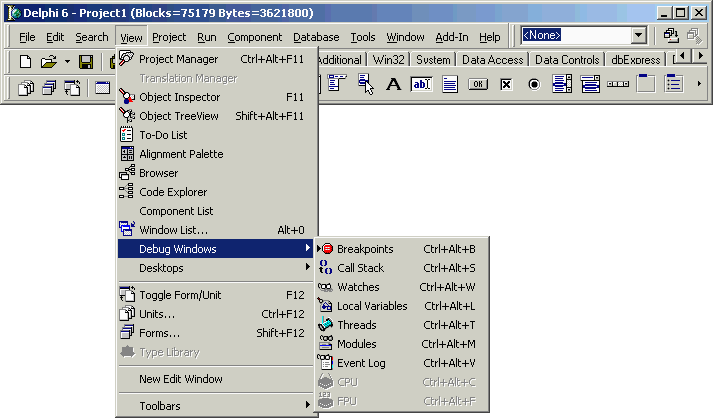Open the Search menu
This screenshot has height=418, width=713.
click(92, 37)
